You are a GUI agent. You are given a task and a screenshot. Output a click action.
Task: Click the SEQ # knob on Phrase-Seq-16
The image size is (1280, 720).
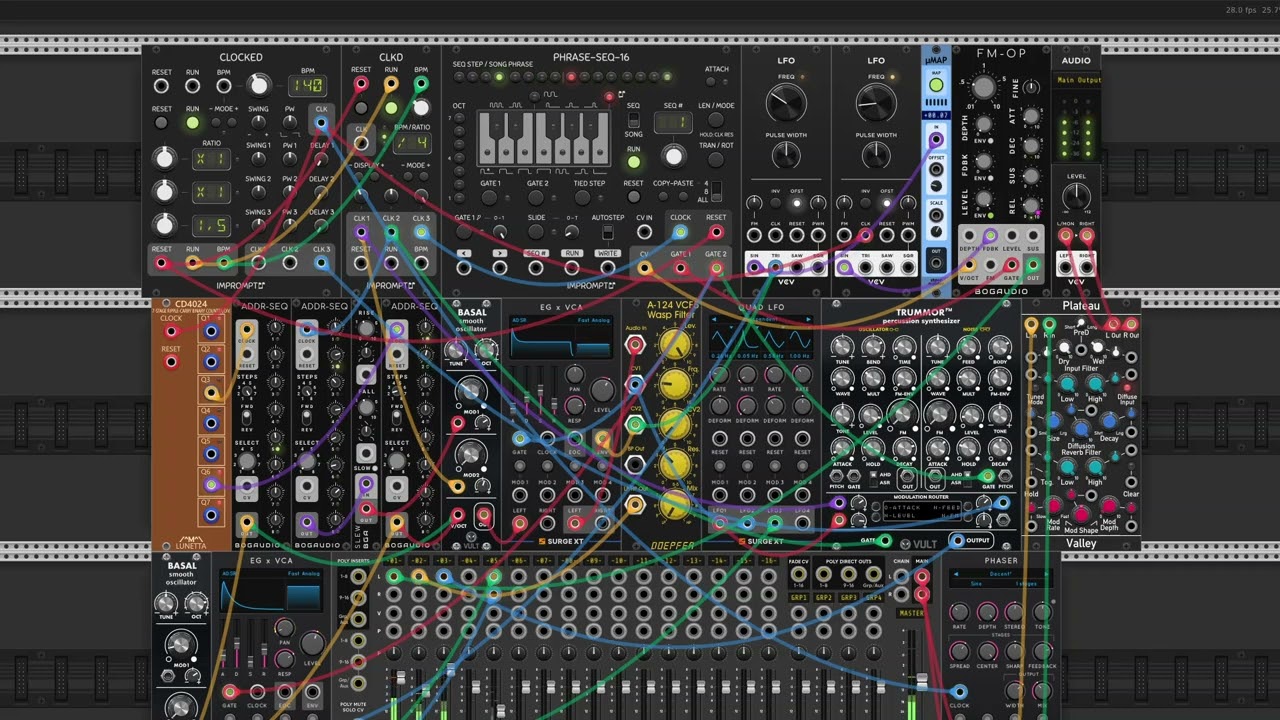tap(674, 156)
